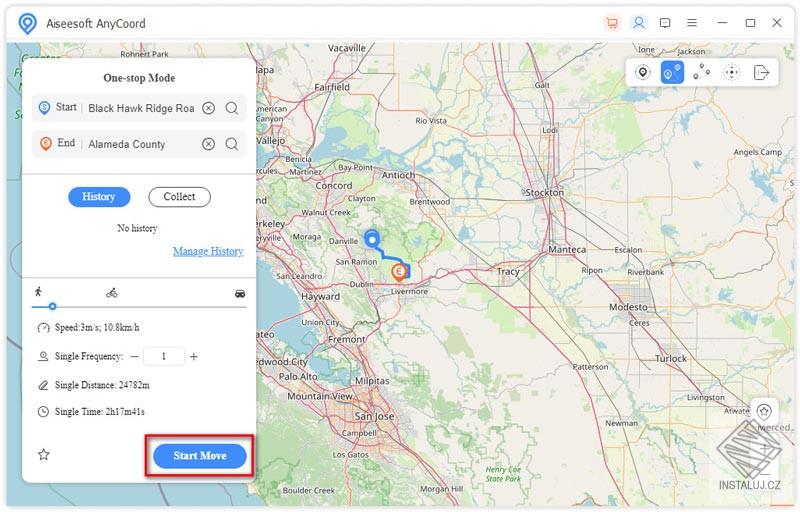Click the speed slider handle
This screenshot has height=512, width=800.
pyautogui.click(x=53, y=306)
